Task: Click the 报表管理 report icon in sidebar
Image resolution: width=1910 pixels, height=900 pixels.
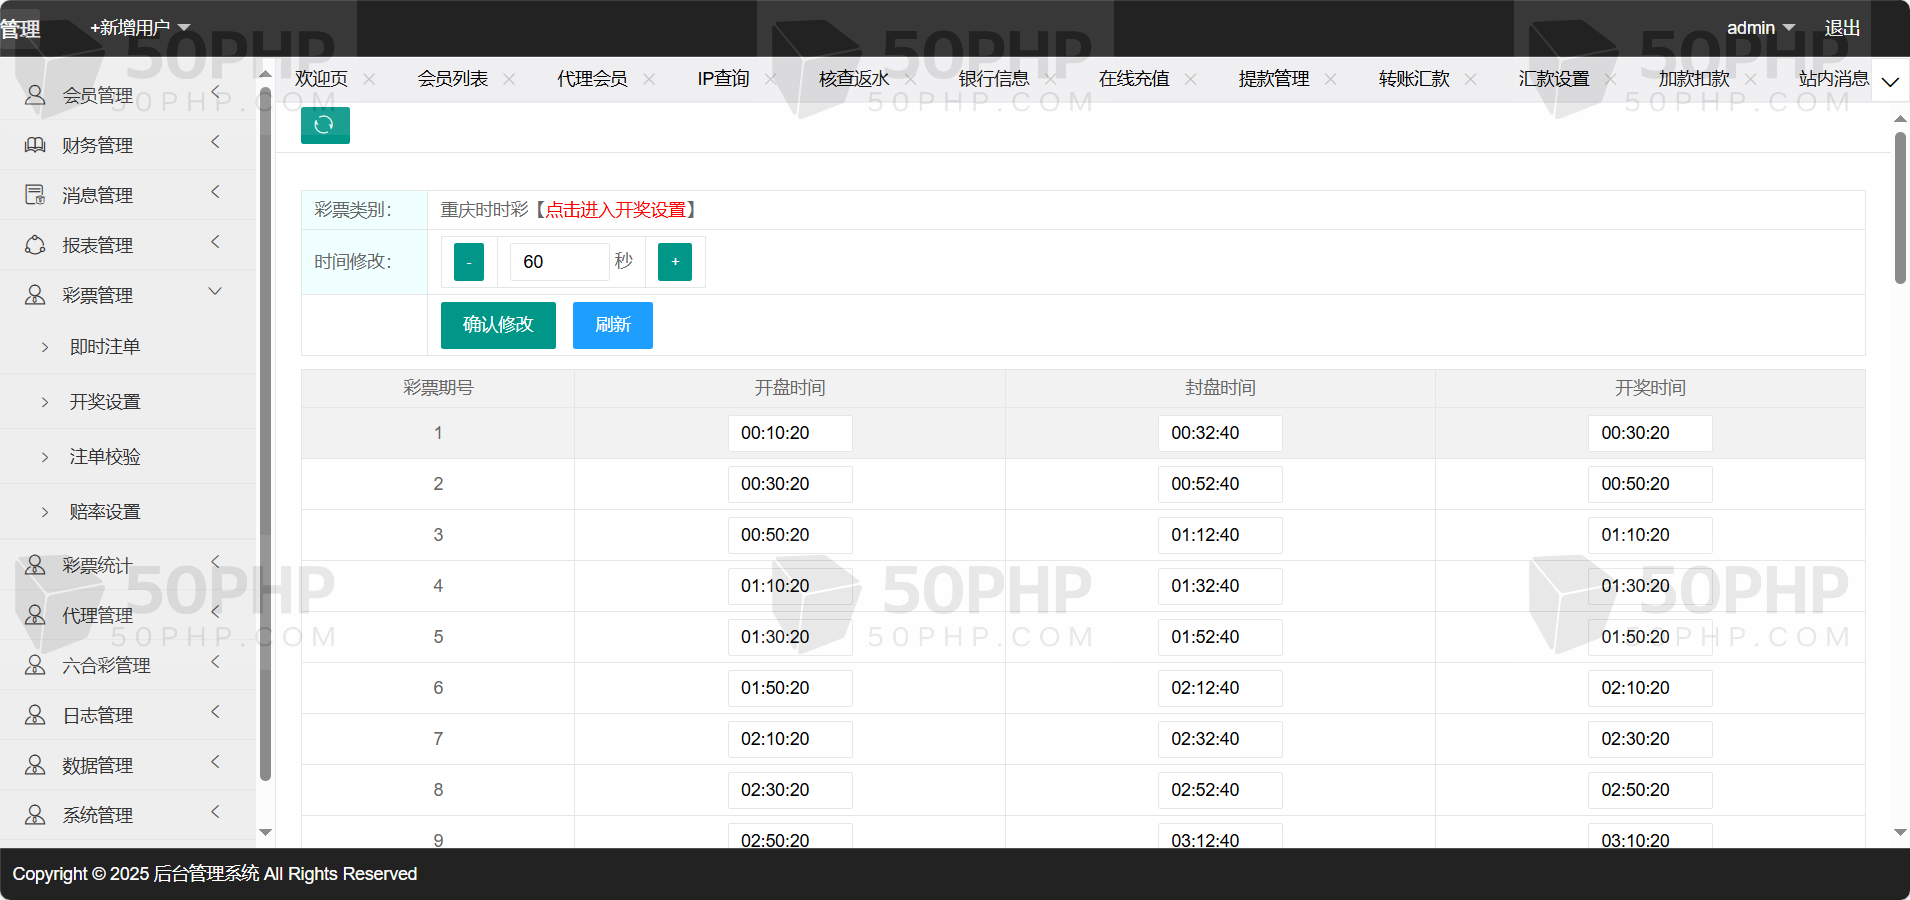Action: click(x=35, y=245)
